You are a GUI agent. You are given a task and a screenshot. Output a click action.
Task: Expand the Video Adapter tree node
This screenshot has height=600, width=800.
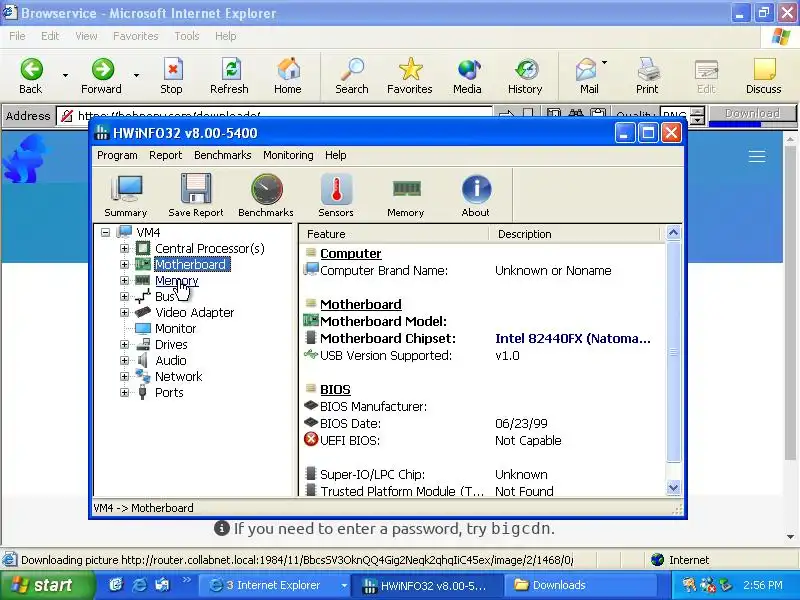pos(124,312)
